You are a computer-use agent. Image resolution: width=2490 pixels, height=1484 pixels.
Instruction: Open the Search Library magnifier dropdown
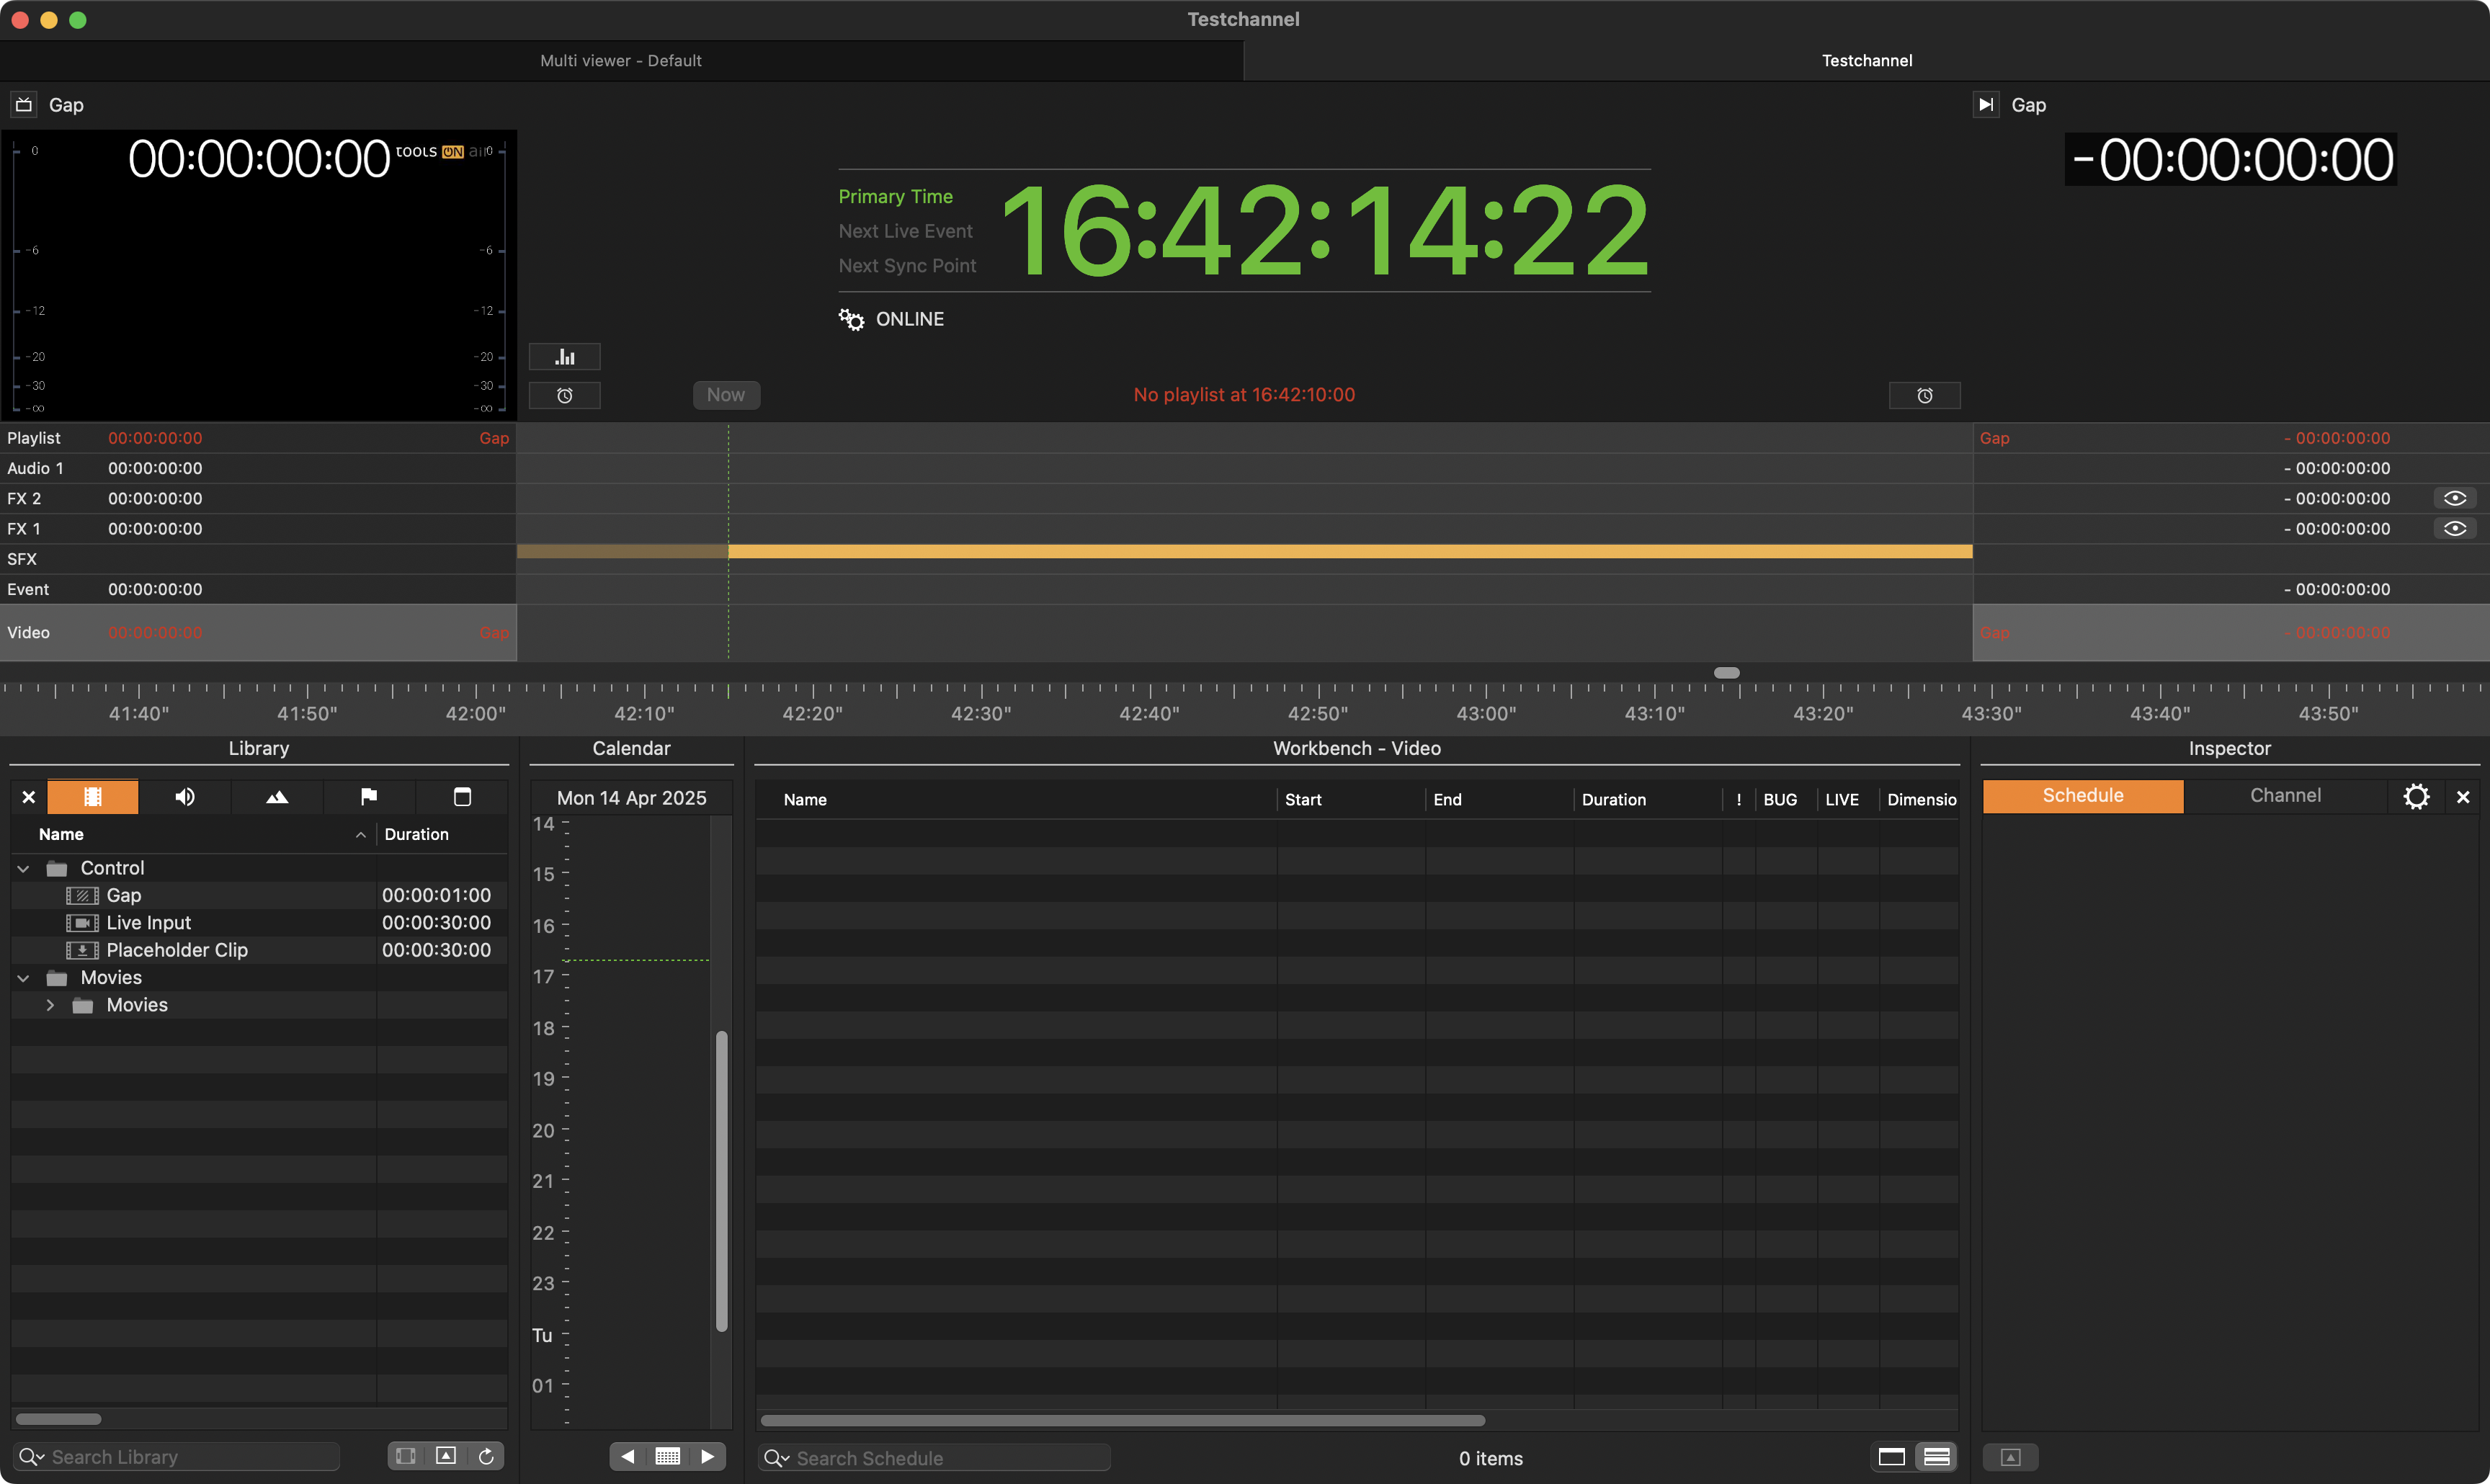32,1457
